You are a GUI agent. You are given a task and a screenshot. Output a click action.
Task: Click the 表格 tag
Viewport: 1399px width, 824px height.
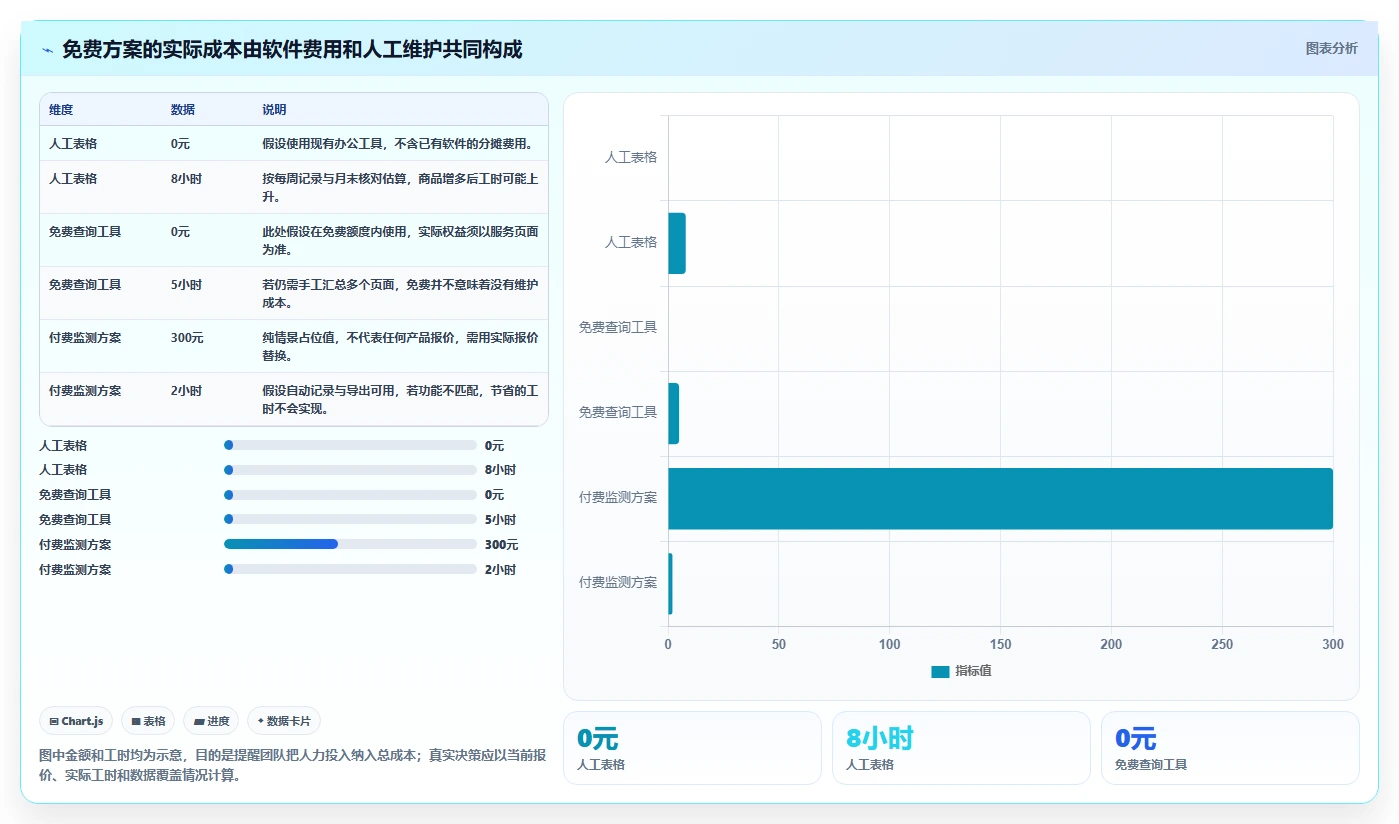point(148,721)
